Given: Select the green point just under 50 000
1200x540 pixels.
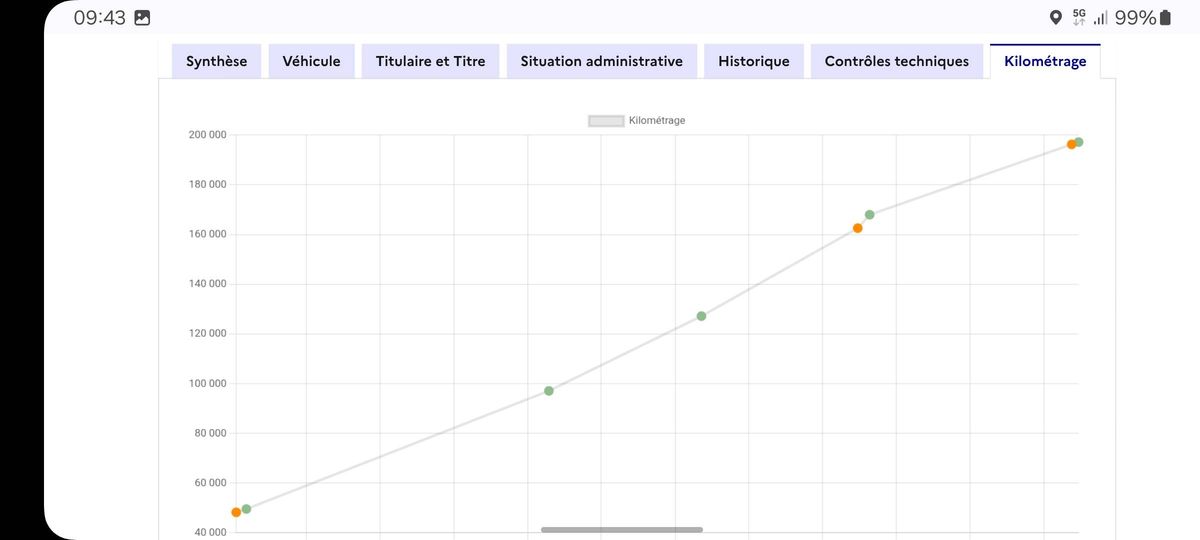Looking at the screenshot, I should click(x=246, y=509).
